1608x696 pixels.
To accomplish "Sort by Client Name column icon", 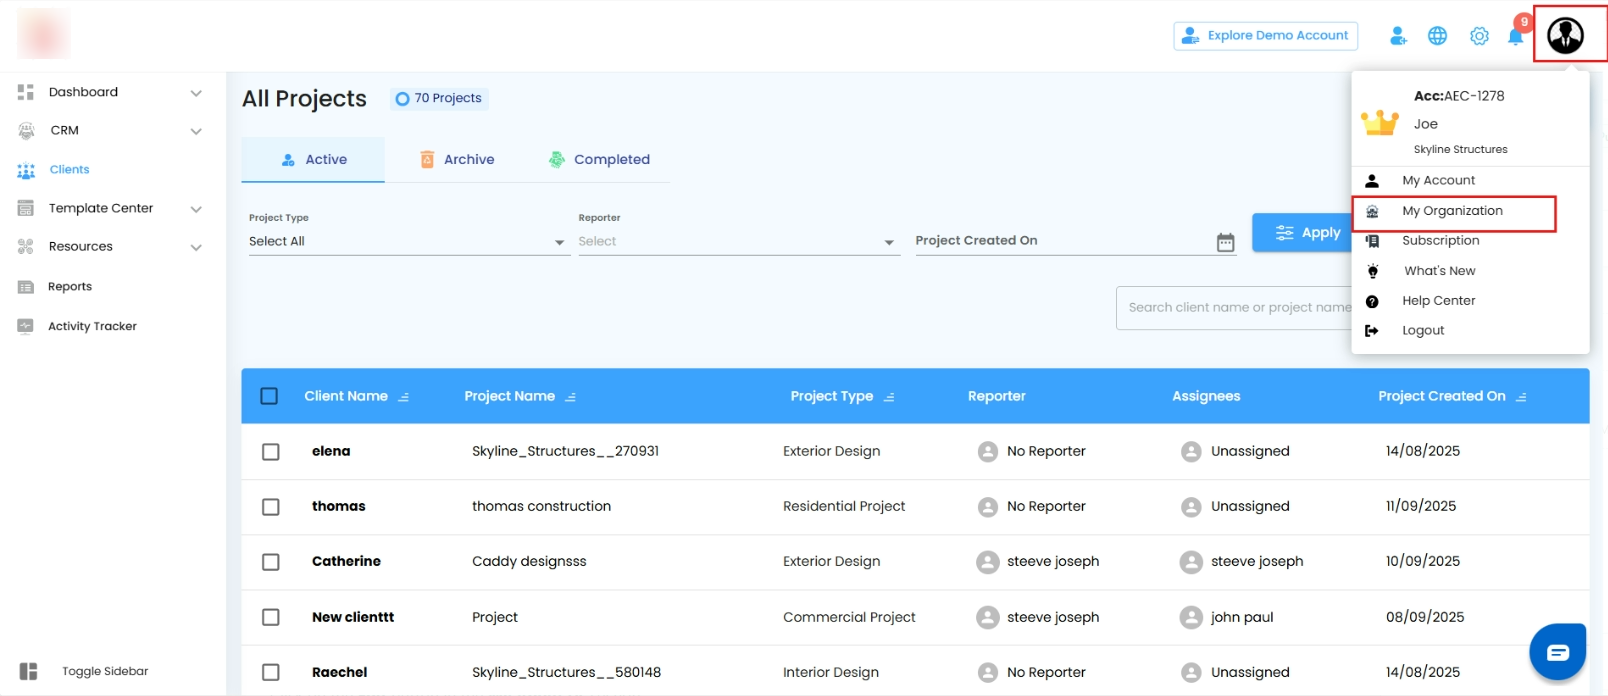I will point(404,397).
